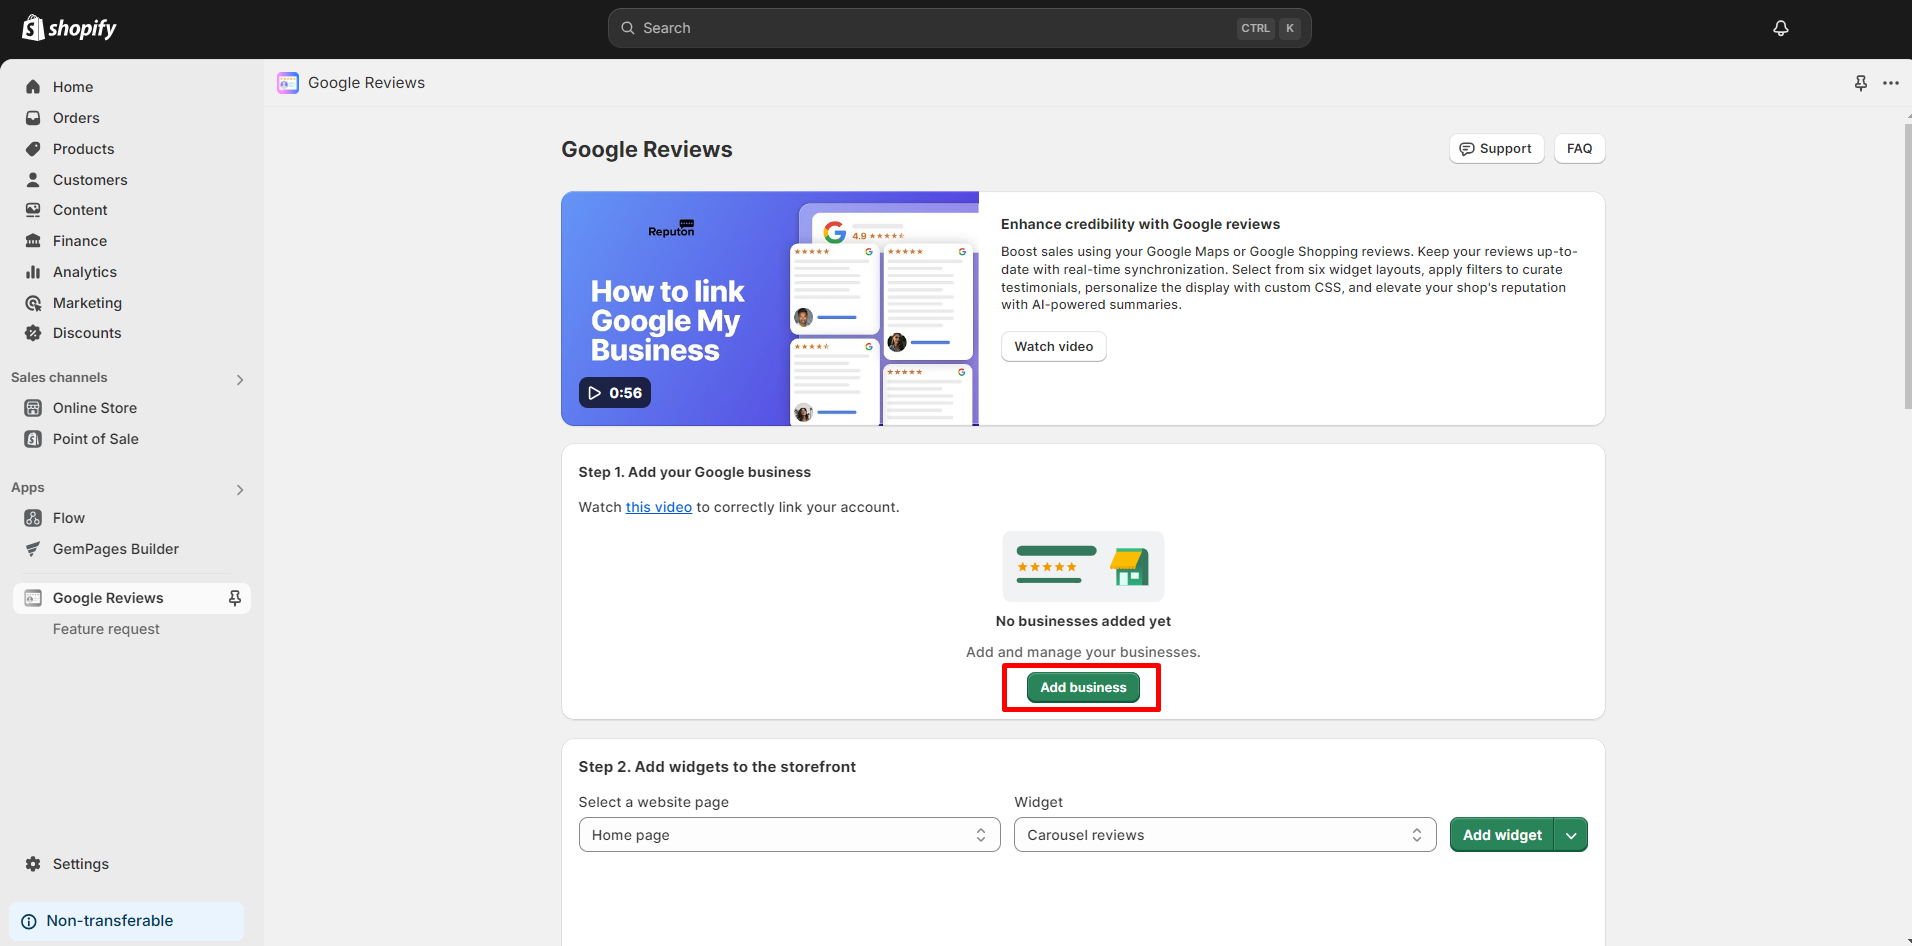Open the notifications bell
Screen dimensions: 1912x946
(1780, 28)
